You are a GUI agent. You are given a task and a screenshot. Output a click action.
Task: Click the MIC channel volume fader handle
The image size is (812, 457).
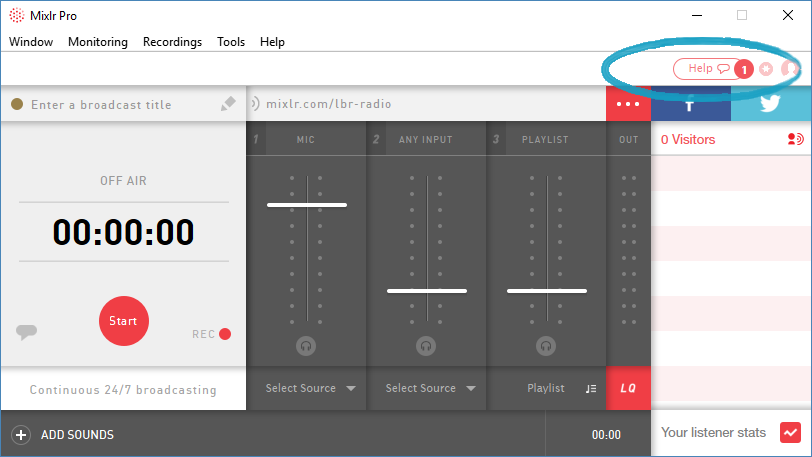point(306,205)
